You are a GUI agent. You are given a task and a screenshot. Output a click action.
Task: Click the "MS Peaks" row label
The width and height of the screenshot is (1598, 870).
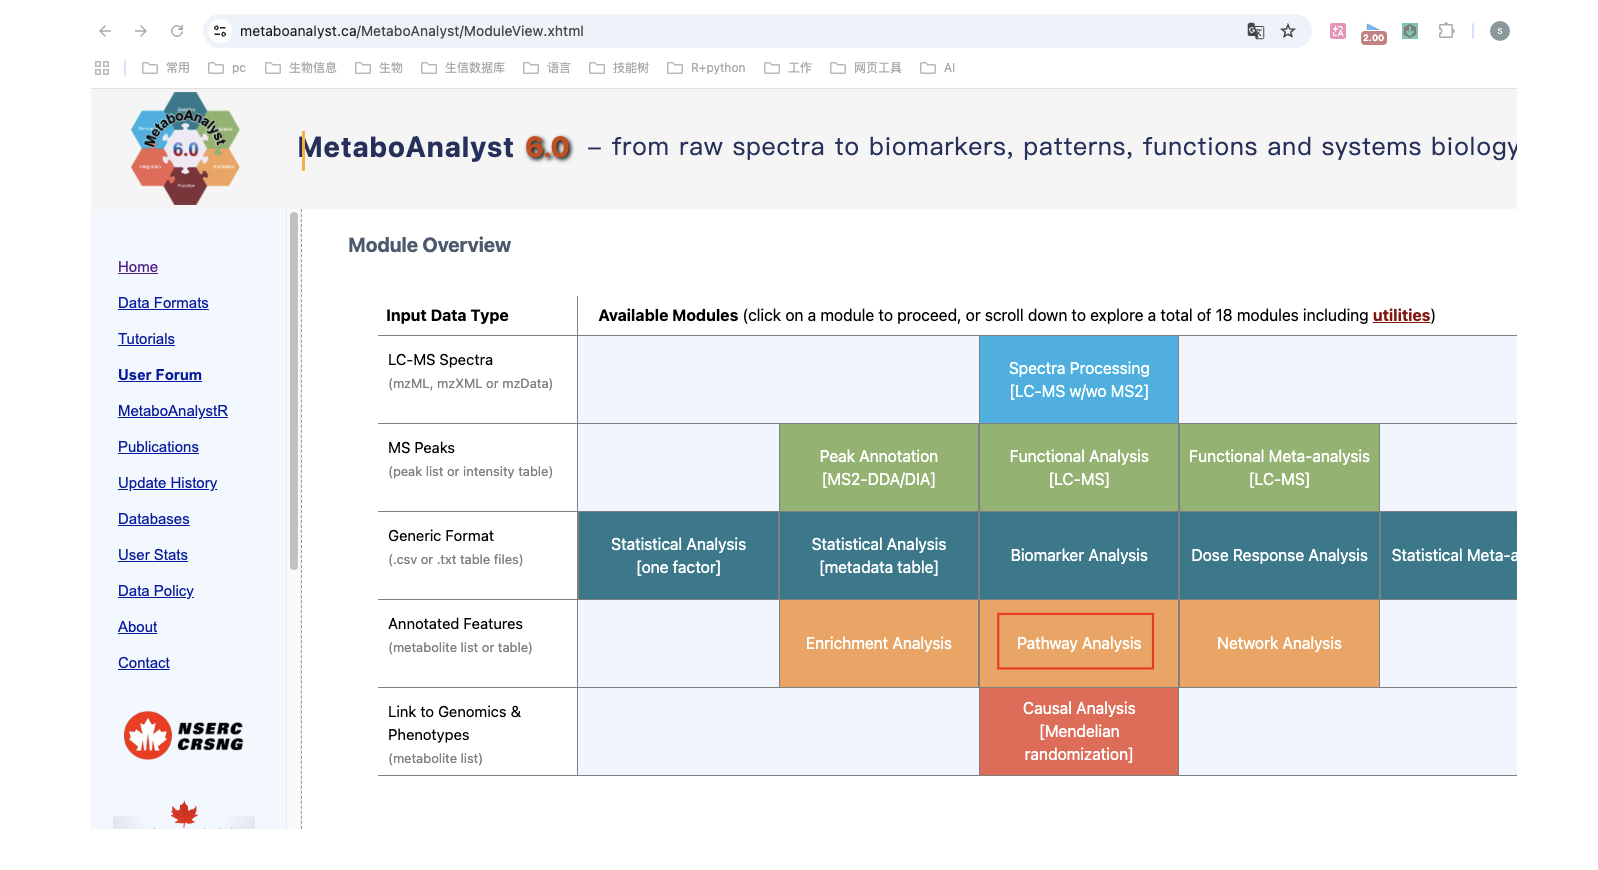point(421,448)
